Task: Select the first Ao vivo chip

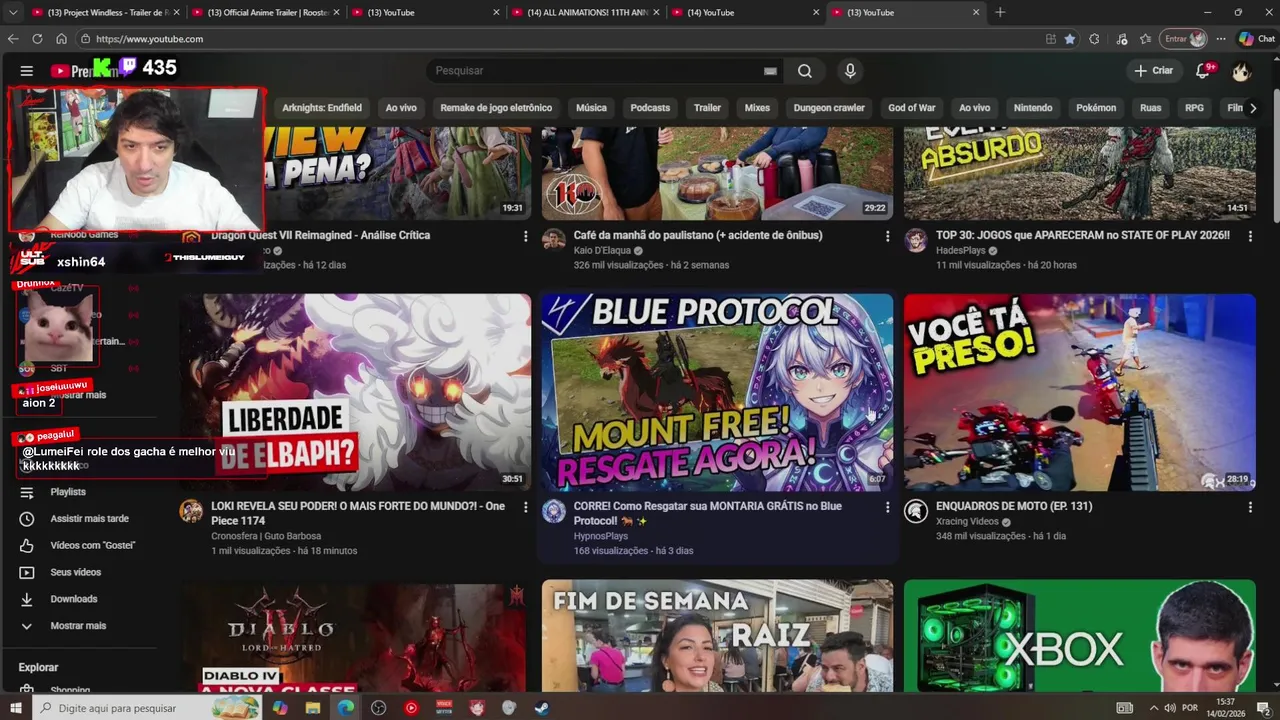Action: (401, 108)
